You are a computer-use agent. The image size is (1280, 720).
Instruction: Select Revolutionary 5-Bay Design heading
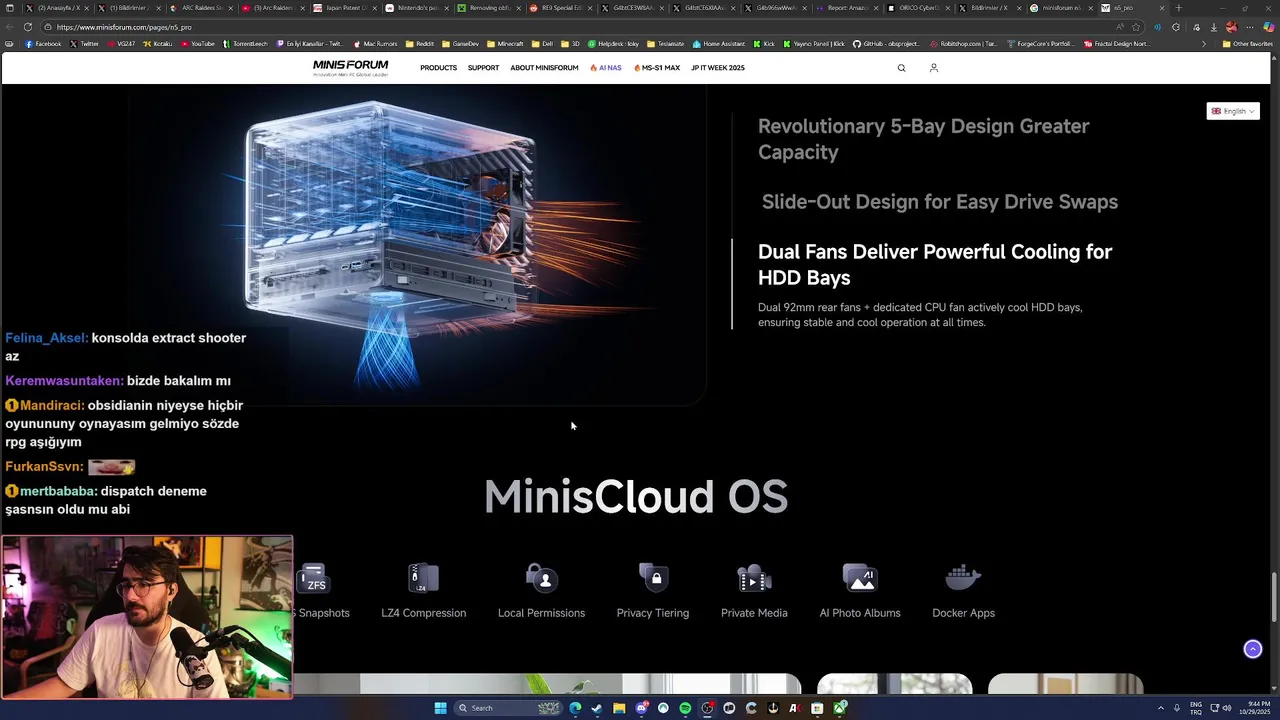click(923, 139)
